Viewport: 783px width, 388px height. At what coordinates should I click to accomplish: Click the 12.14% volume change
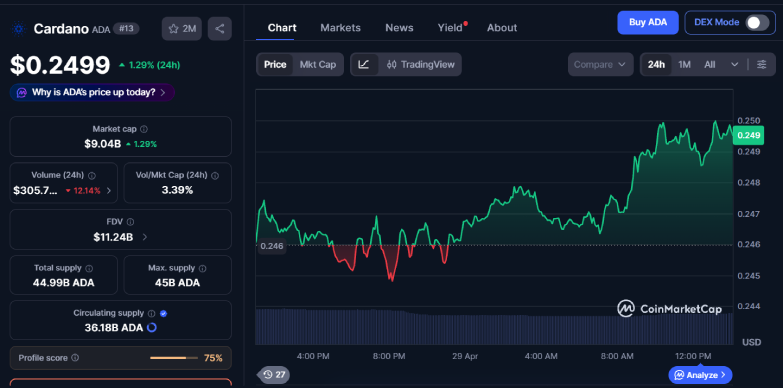83,190
